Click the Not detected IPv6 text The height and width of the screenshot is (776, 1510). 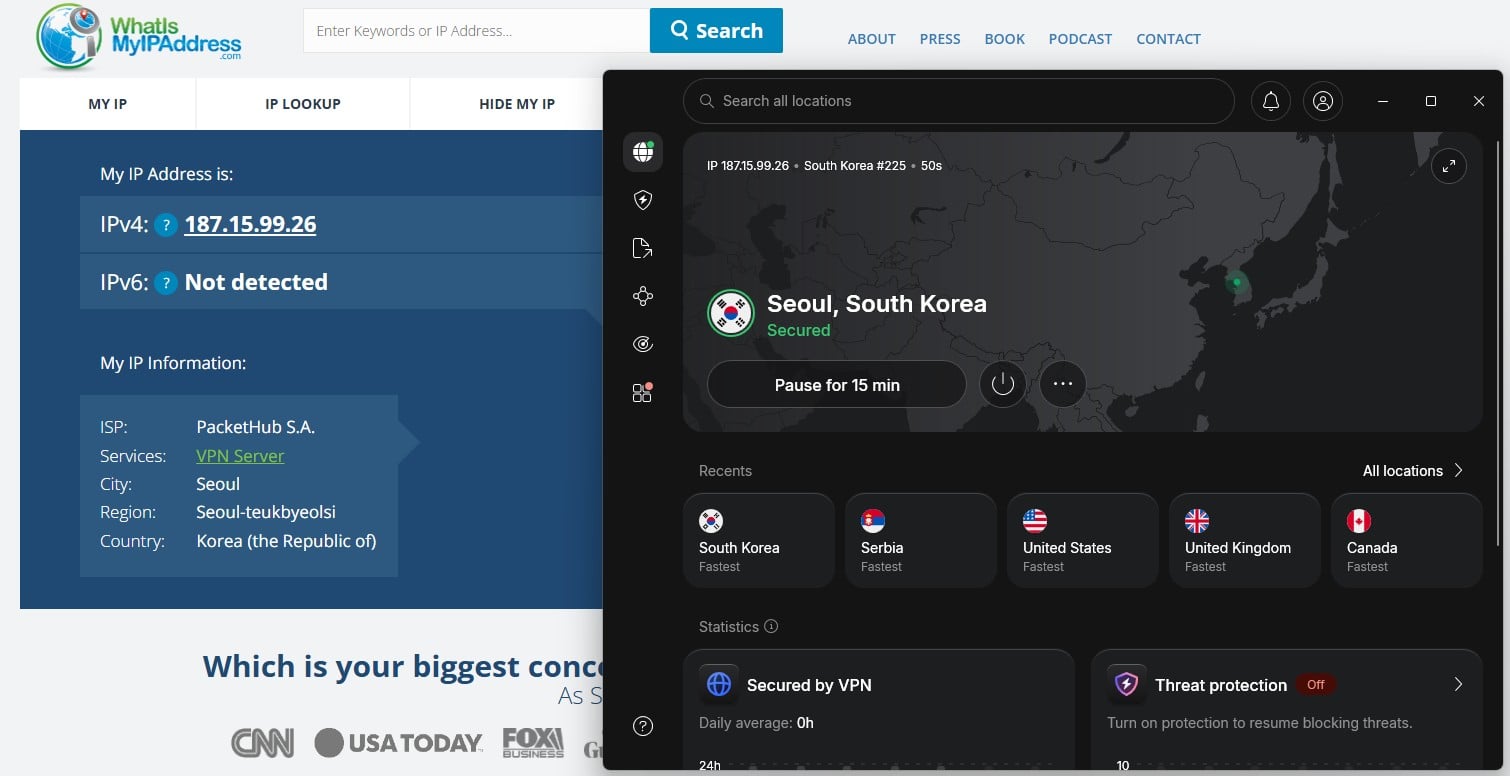pos(256,283)
